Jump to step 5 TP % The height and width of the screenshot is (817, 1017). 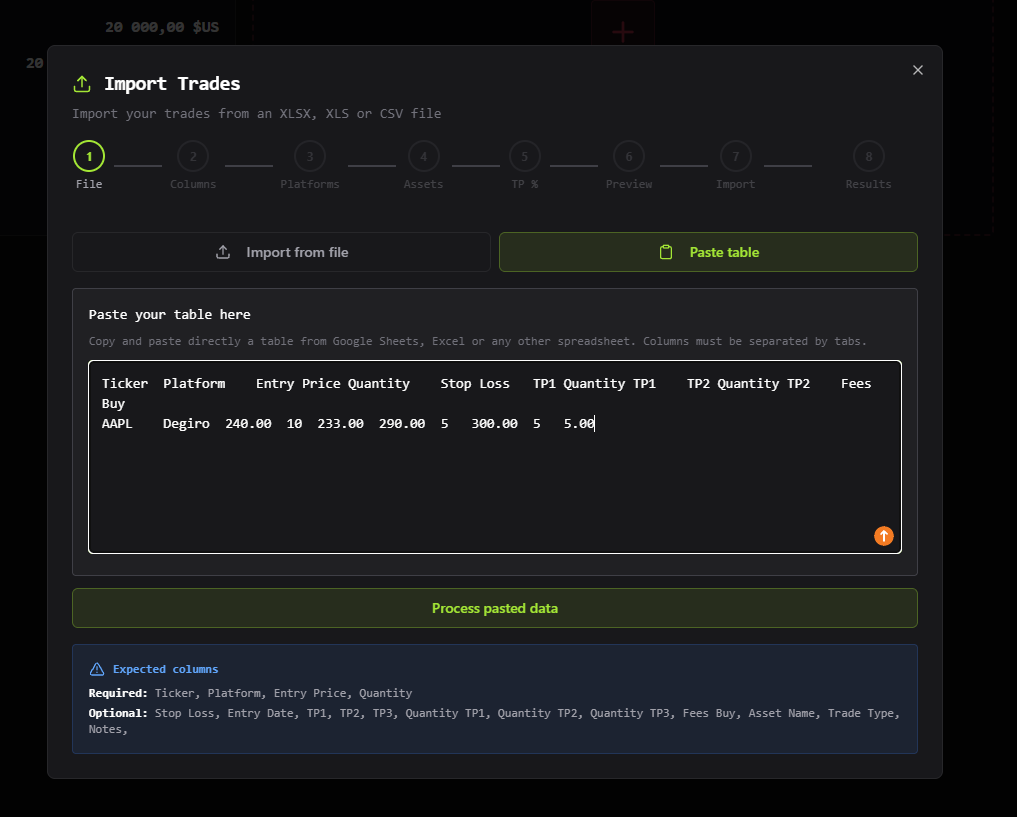click(524, 157)
